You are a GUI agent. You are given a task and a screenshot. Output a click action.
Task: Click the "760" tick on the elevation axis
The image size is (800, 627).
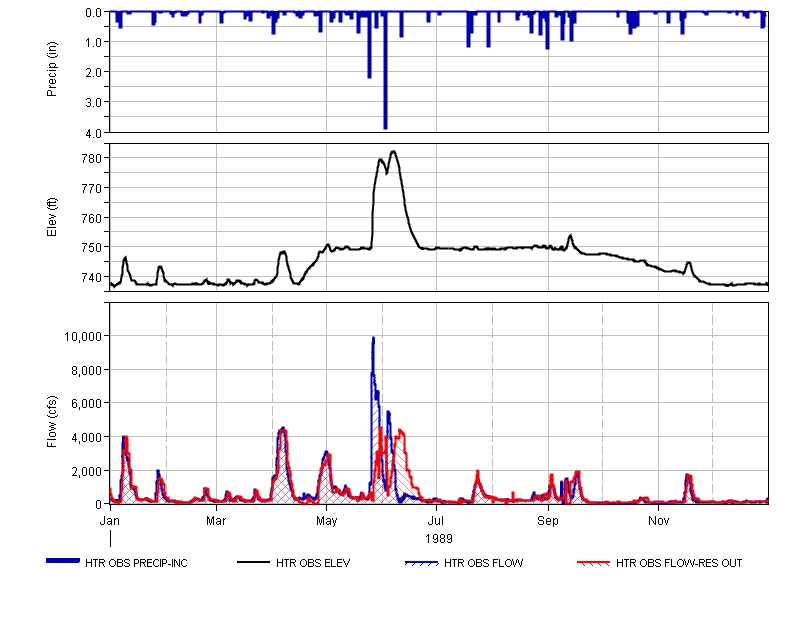tap(92, 218)
